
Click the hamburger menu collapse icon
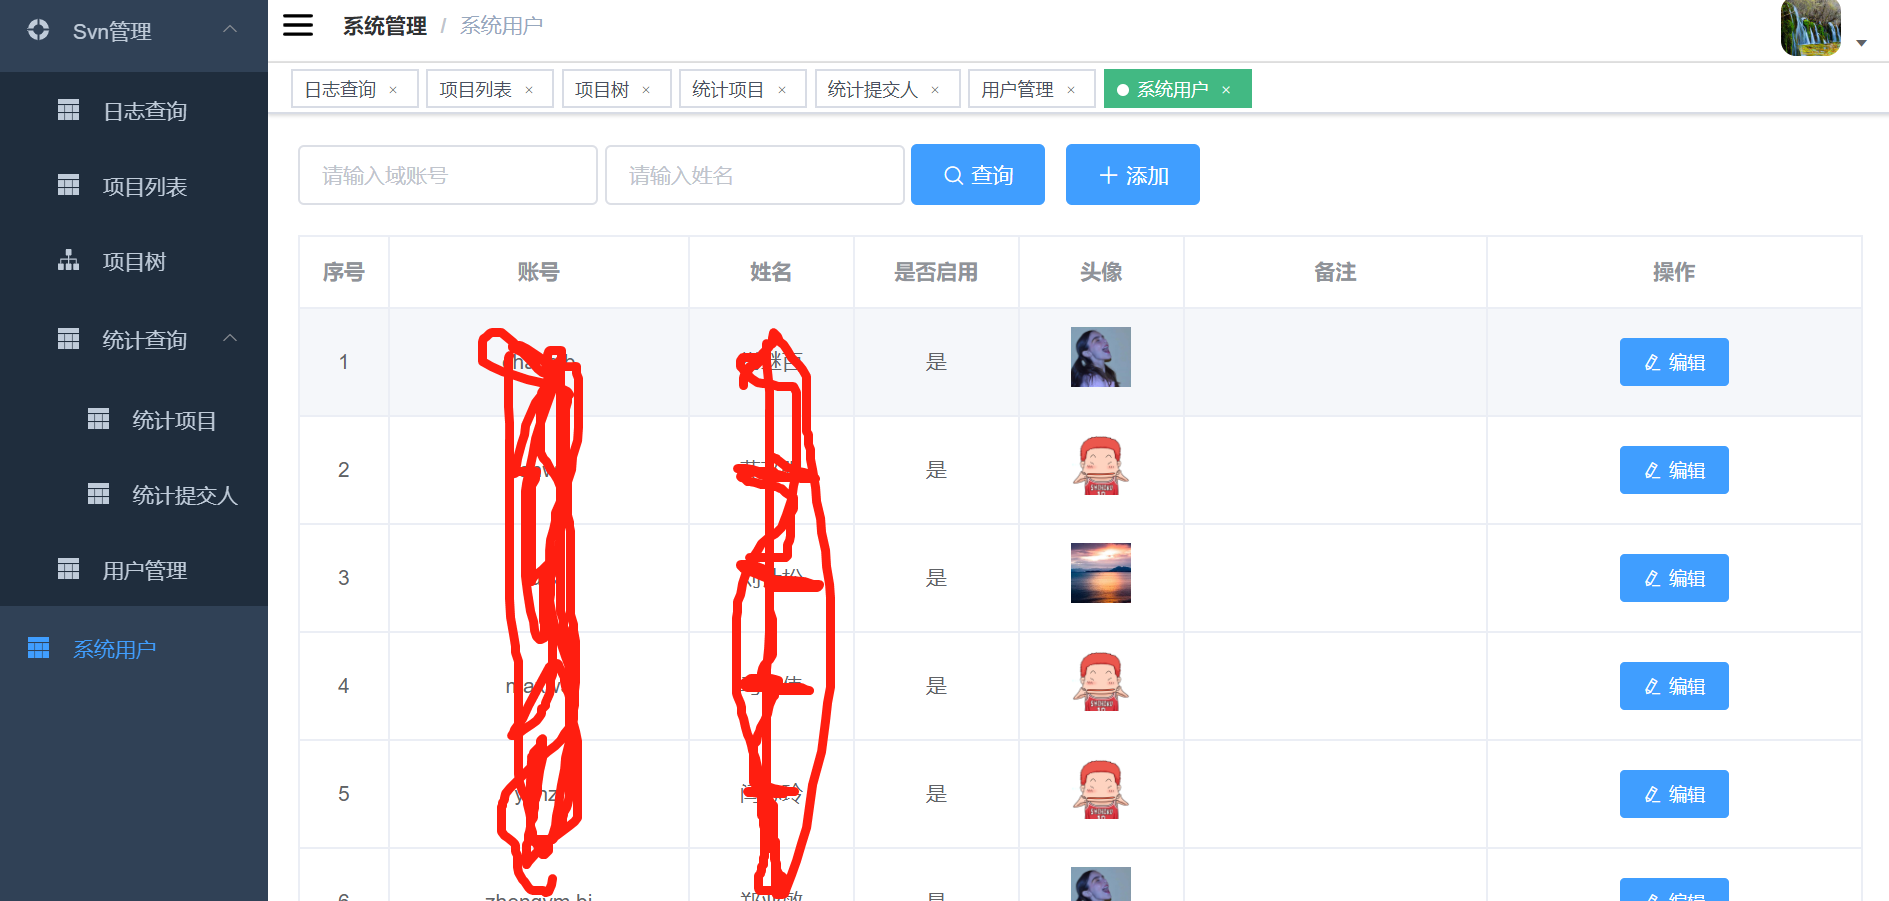(298, 25)
